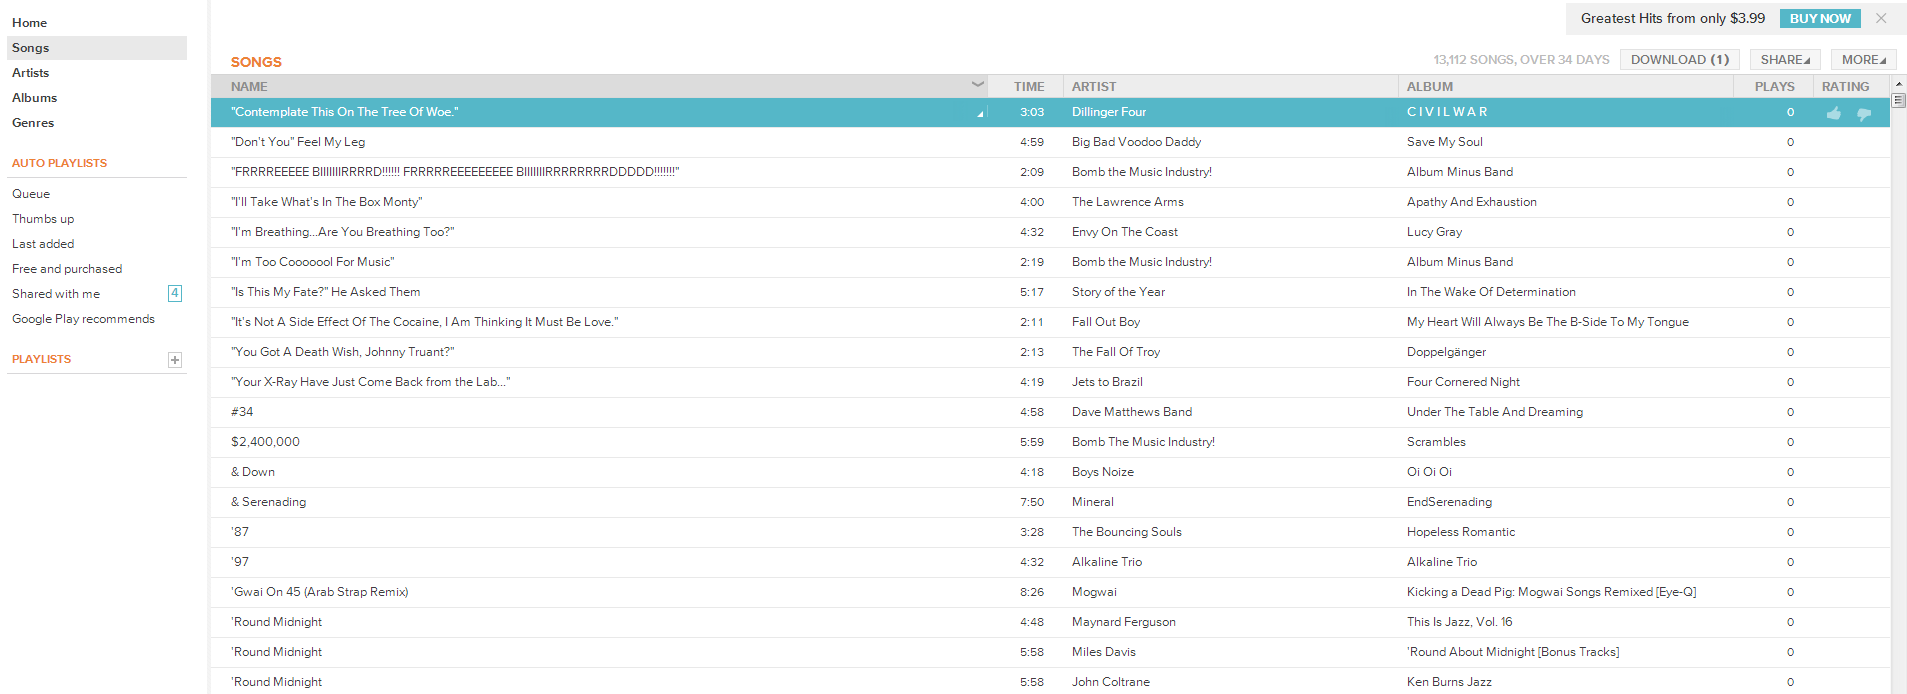Click artist The Lawrence Arms
Image resolution: width=1907 pixels, height=694 pixels.
(1127, 202)
